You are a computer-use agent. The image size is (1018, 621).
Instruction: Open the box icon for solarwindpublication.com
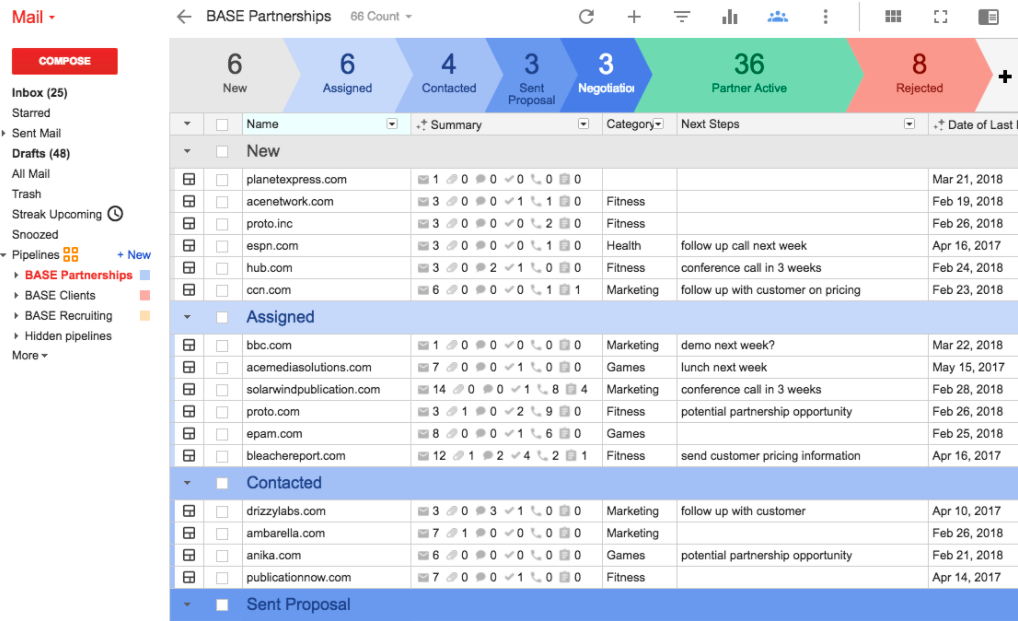(189, 389)
